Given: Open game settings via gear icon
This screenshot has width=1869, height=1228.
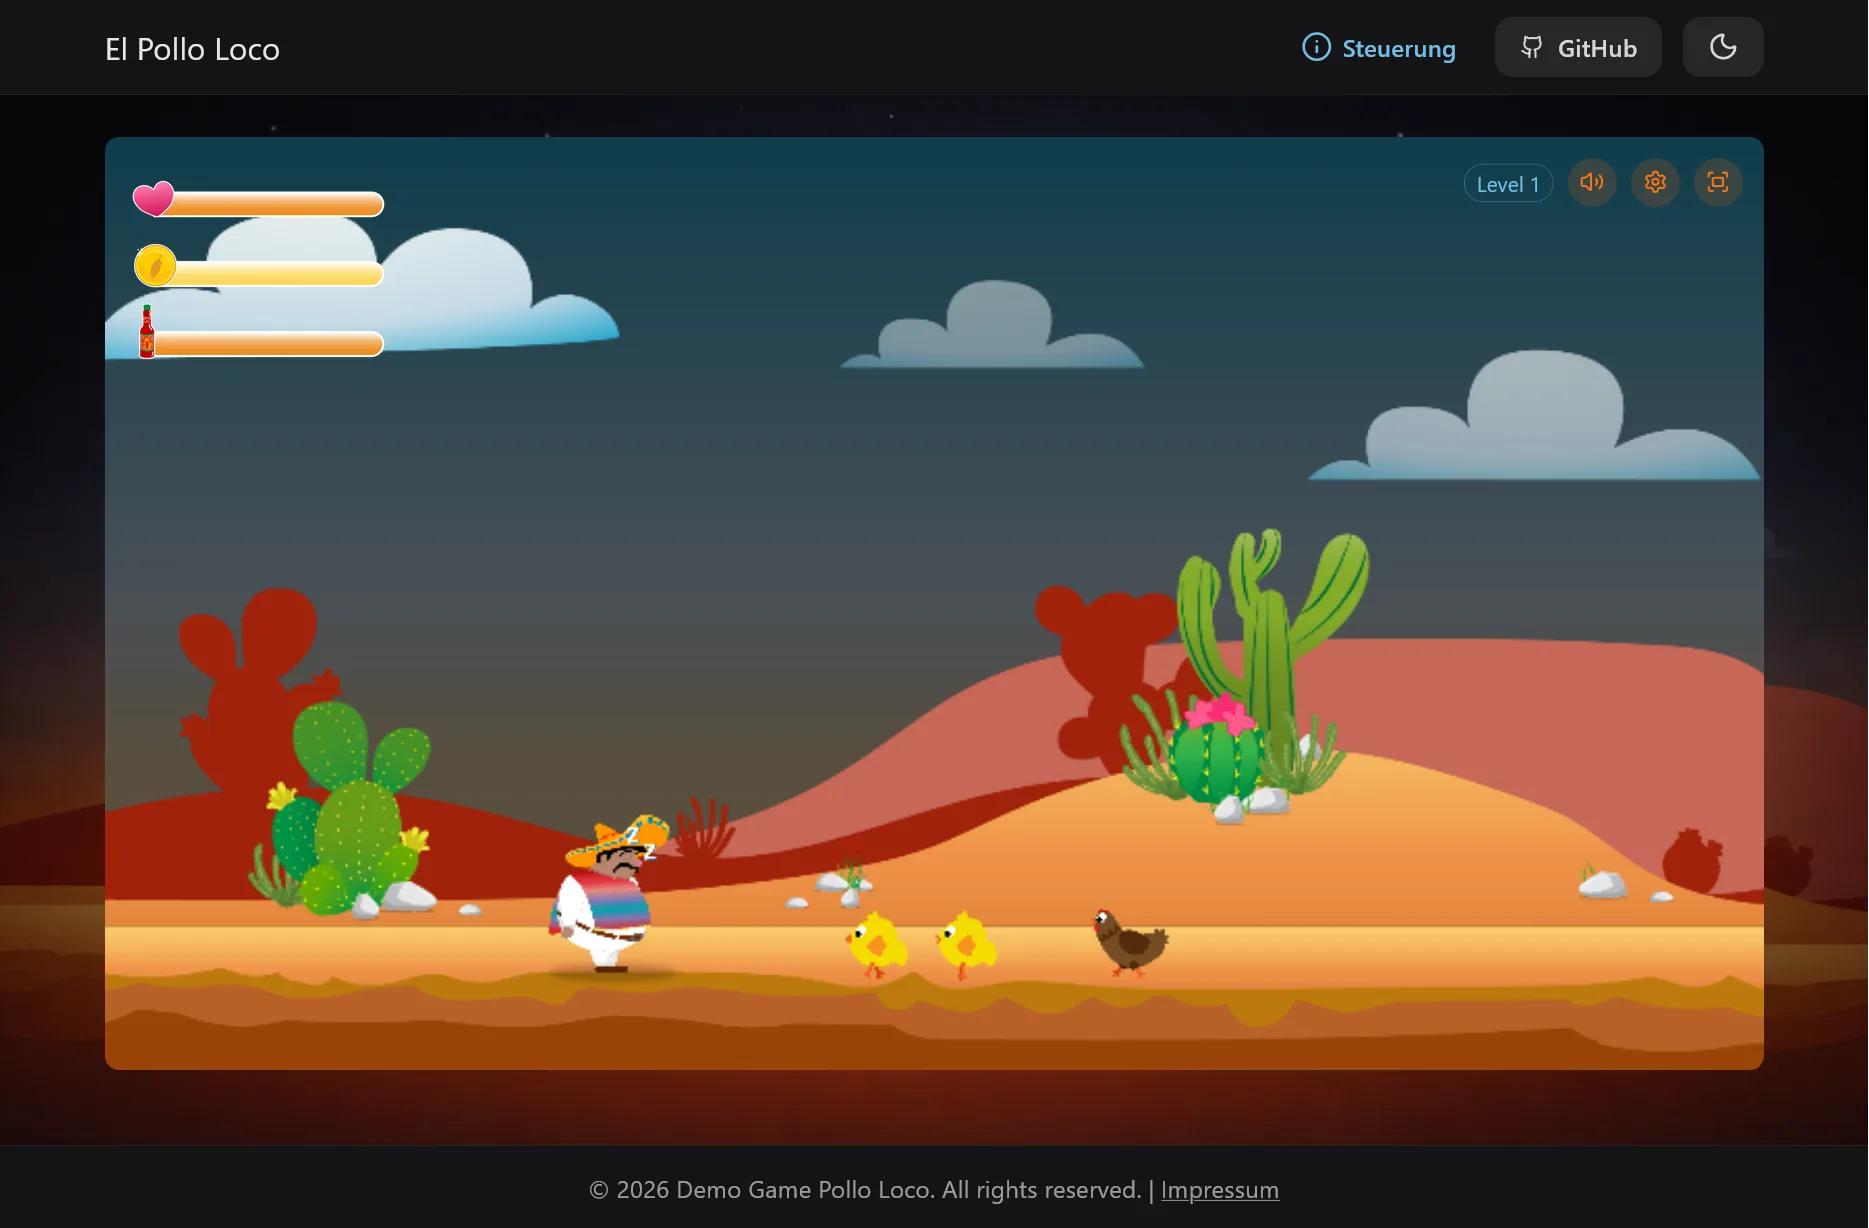Looking at the screenshot, I should click(x=1655, y=183).
